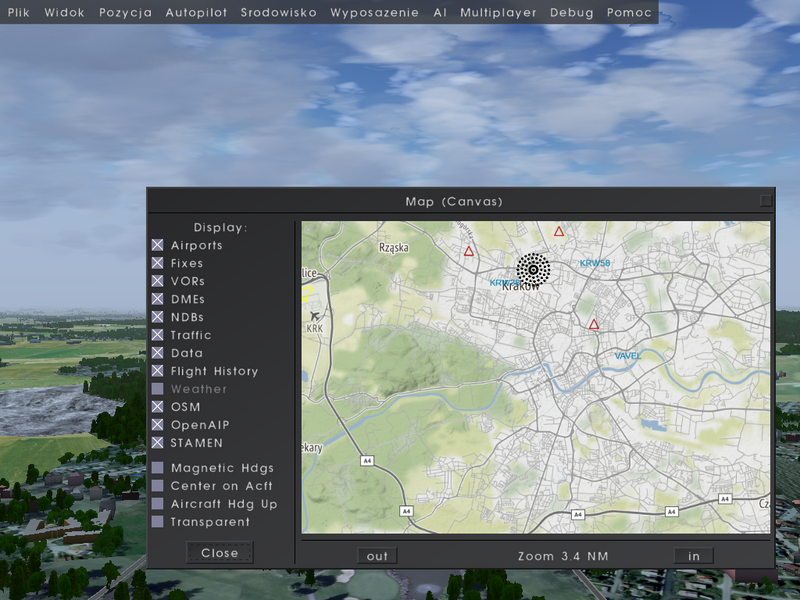Click the red triangle marker above VAVEL
This screenshot has width=800, height=600.
coord(593,324)
